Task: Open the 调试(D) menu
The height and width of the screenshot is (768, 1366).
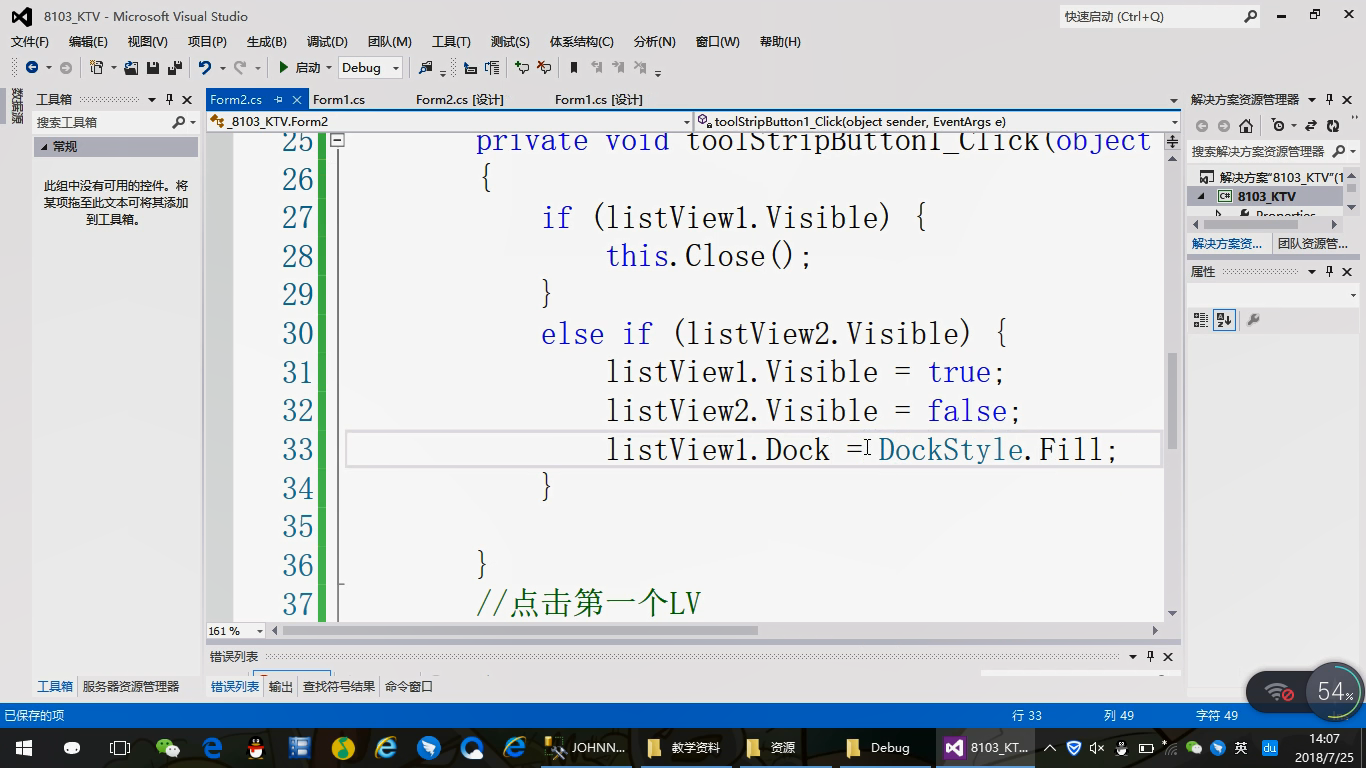Action: coord(327,41)
